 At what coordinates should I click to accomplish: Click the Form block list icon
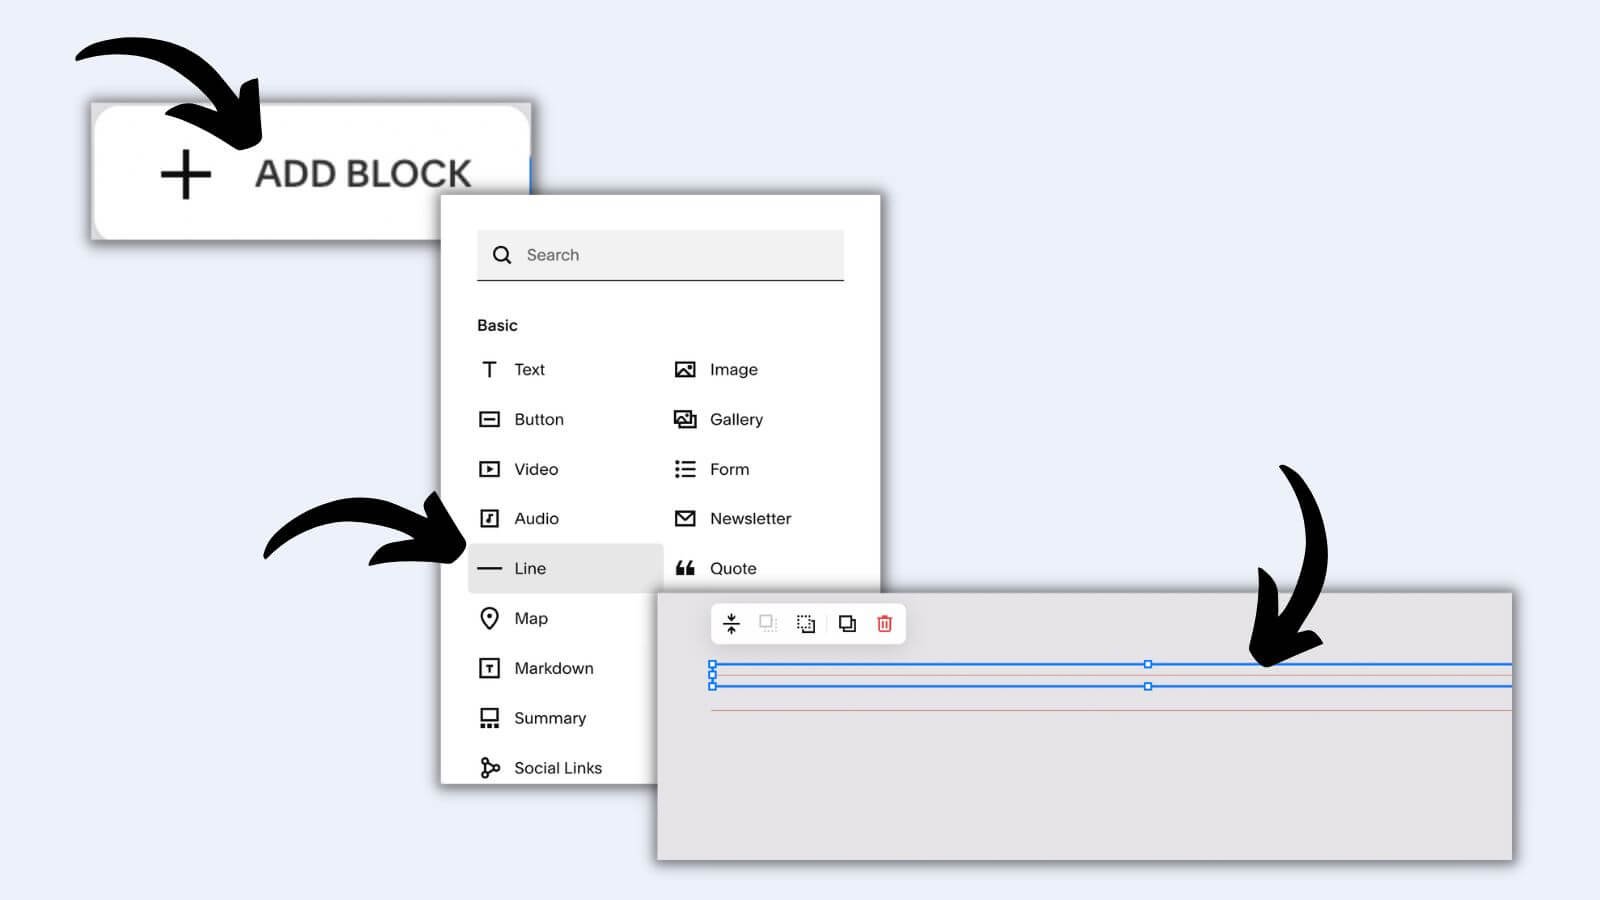click(685, 469)
